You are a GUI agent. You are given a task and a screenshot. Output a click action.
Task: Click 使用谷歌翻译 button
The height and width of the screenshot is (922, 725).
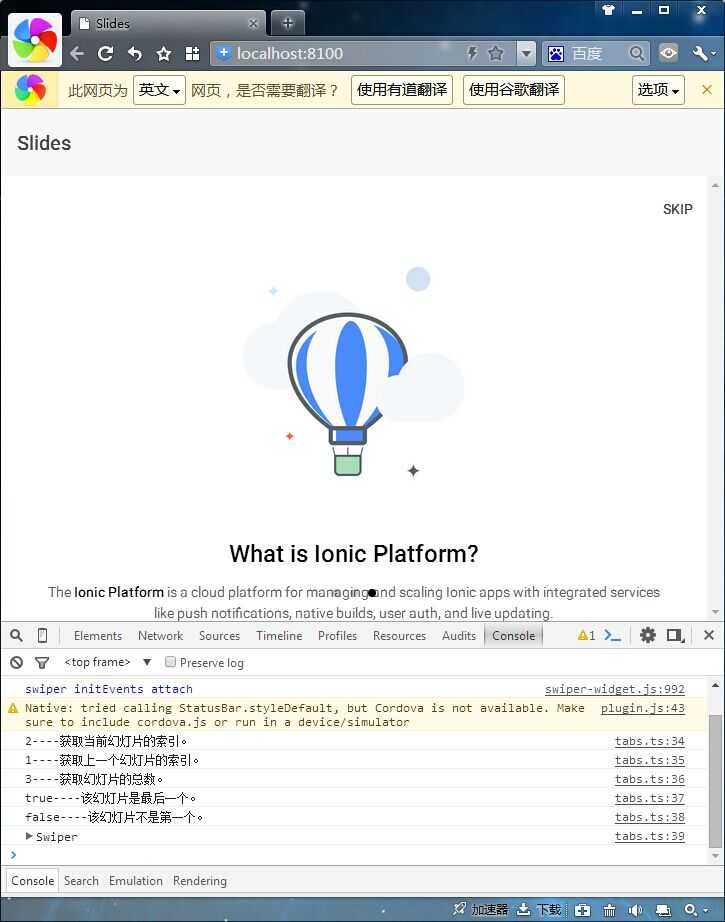click(513, 90)
